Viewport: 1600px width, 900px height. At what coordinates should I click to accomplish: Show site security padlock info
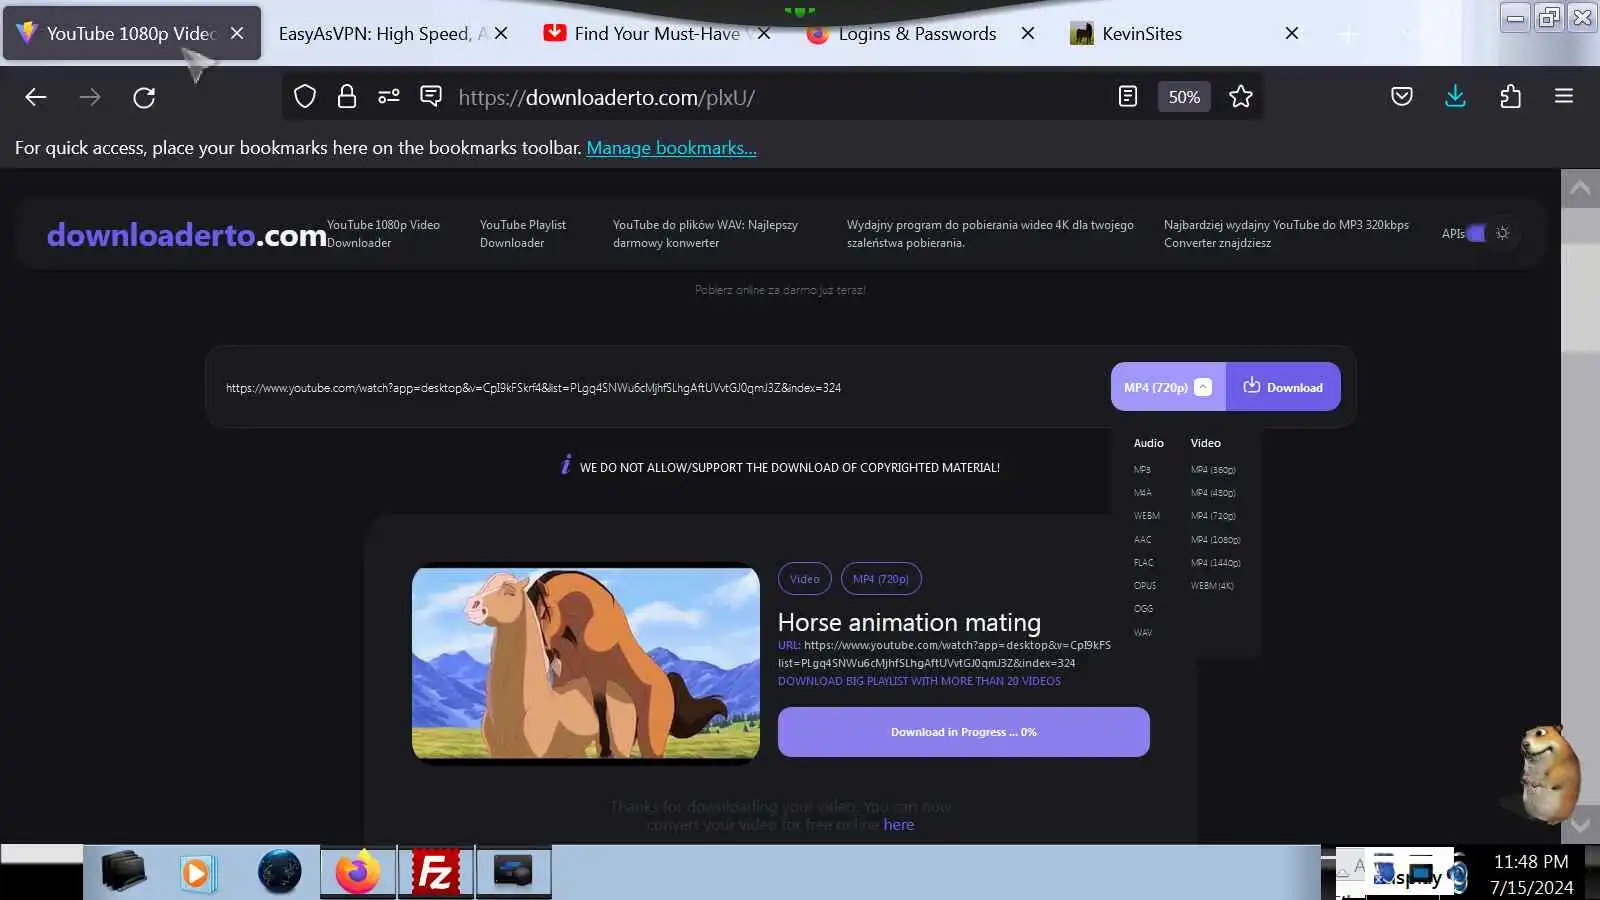click(347, 97)
